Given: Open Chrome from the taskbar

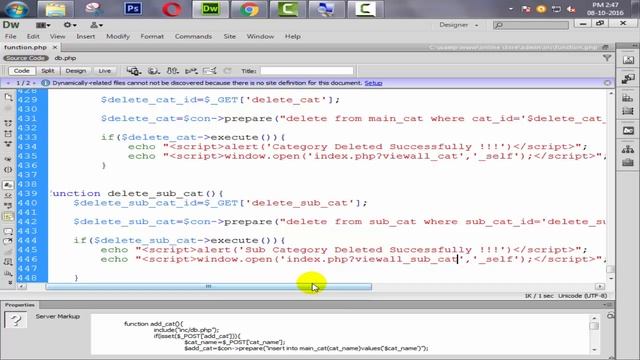Looking at the screenshot, I should pyautogui.click(x=249, y=9).
